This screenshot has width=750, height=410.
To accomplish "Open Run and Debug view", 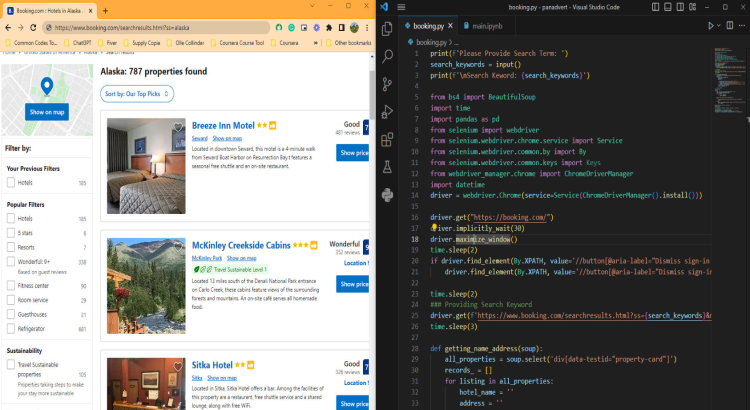I will click(x=387, y=111).
